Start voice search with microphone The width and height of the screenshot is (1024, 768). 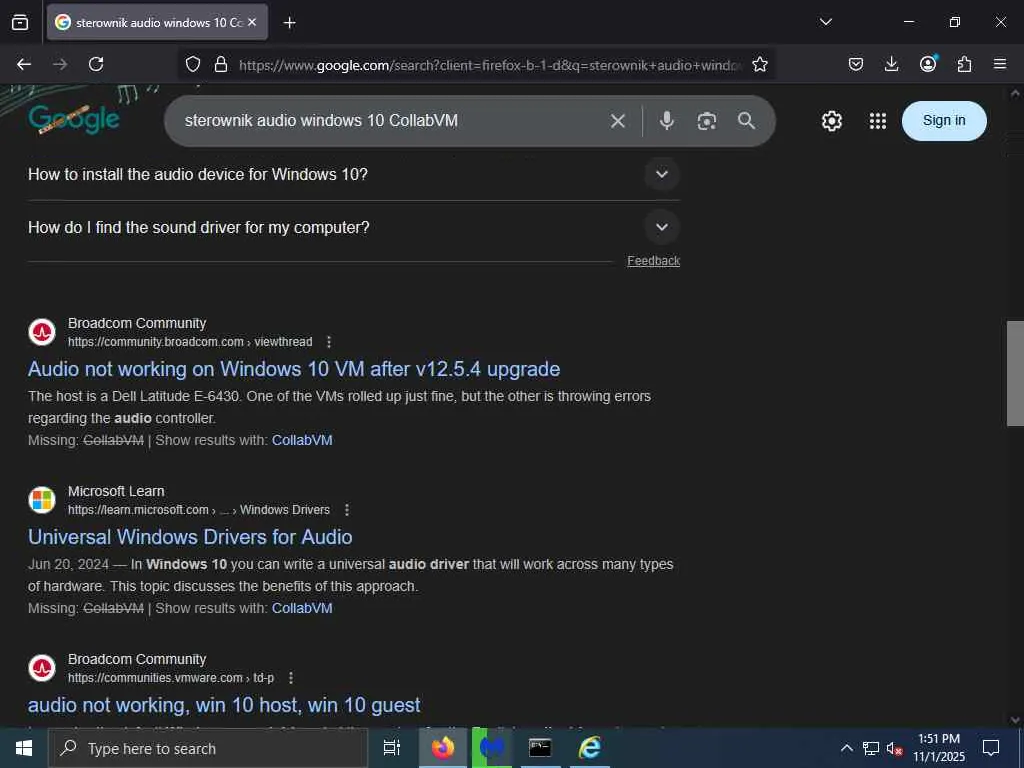pos(667,121)
